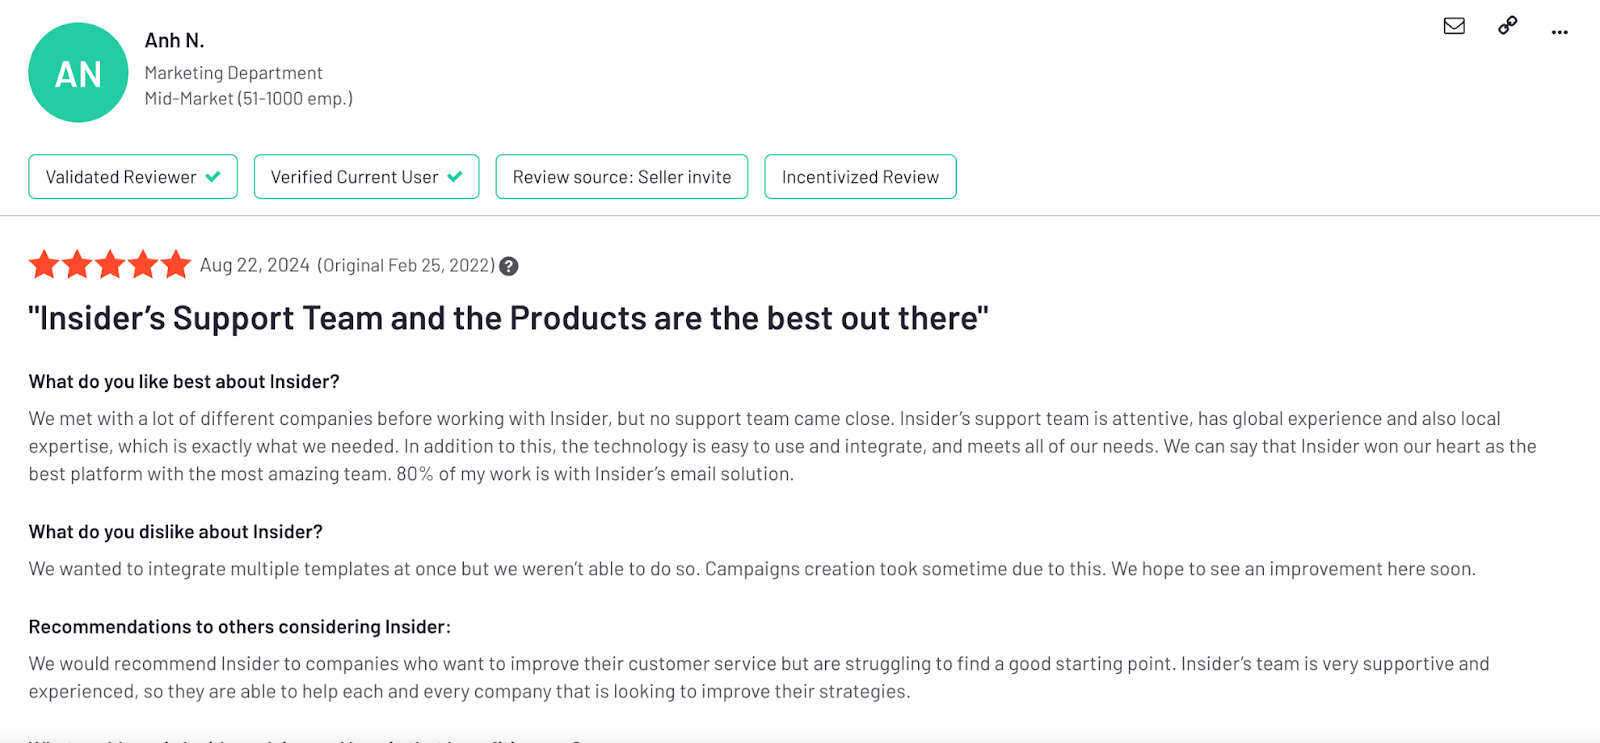
Task: Open reviewer name Anh N.
Action: (174, 41)
